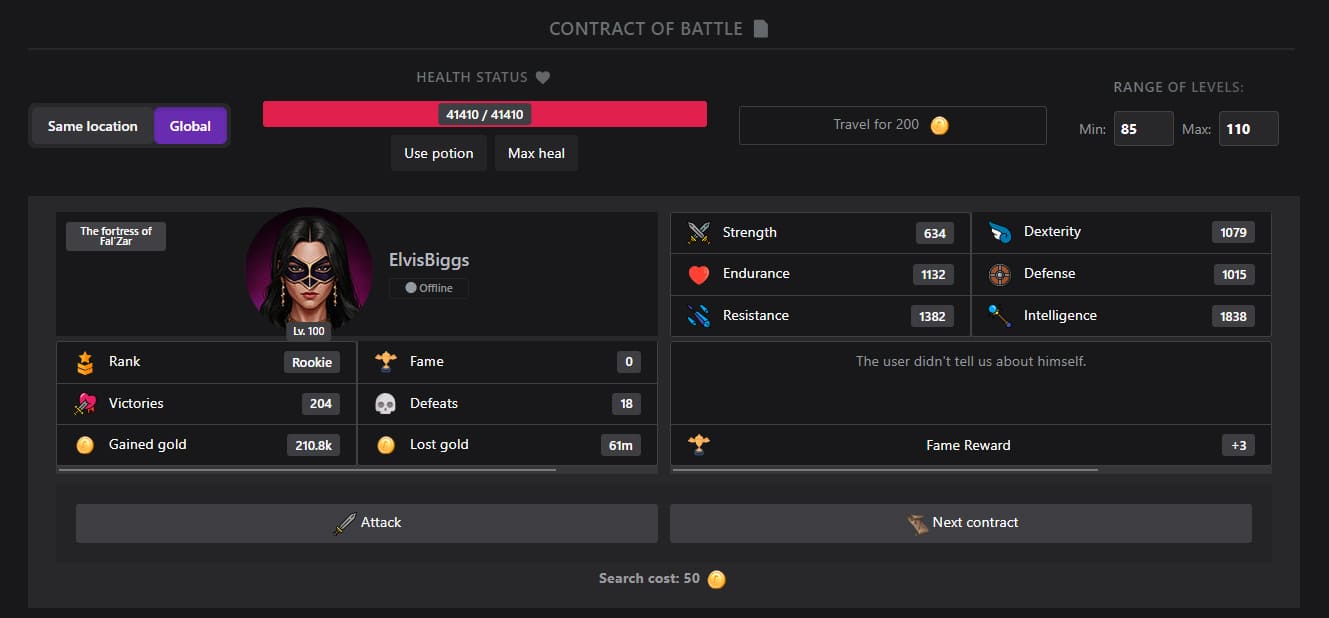Click the red health bar

click(x=485, y=114)
